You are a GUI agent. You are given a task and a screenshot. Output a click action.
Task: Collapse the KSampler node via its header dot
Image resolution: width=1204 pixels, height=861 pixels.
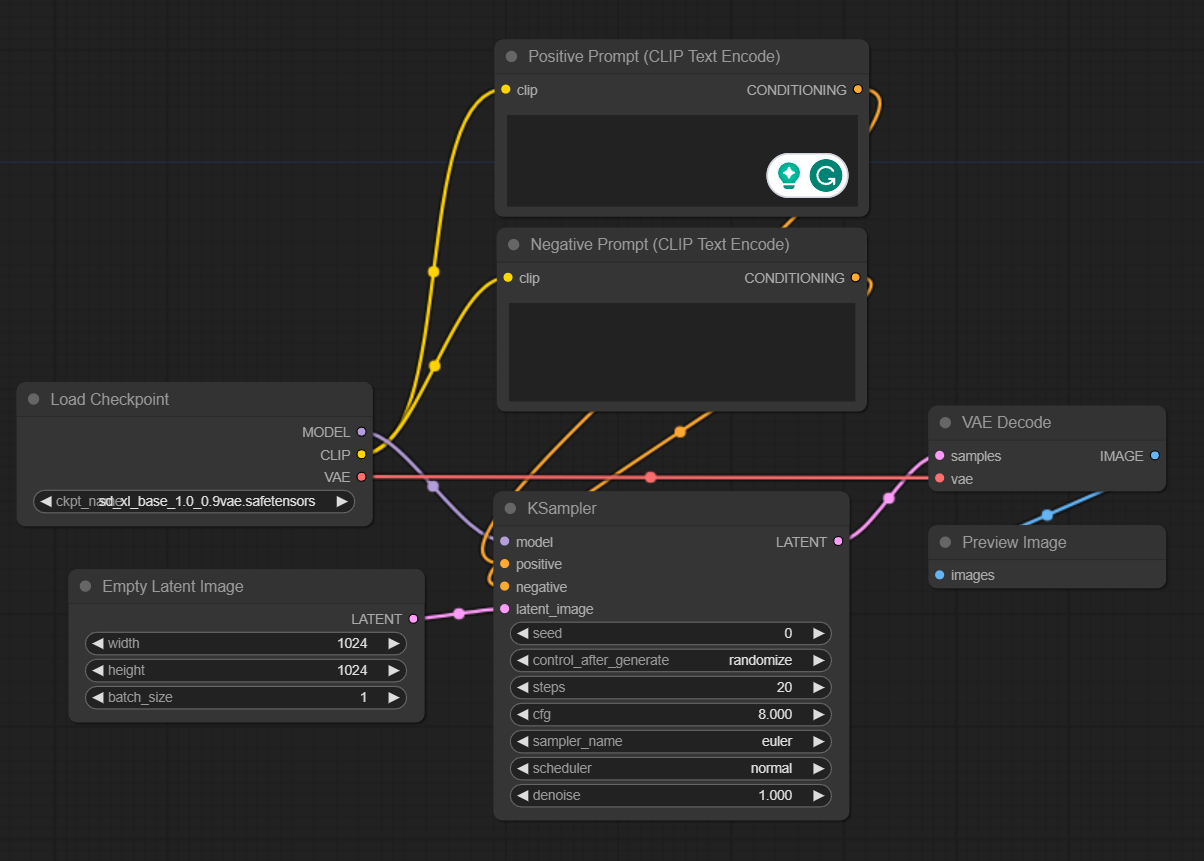coord(513,508)
